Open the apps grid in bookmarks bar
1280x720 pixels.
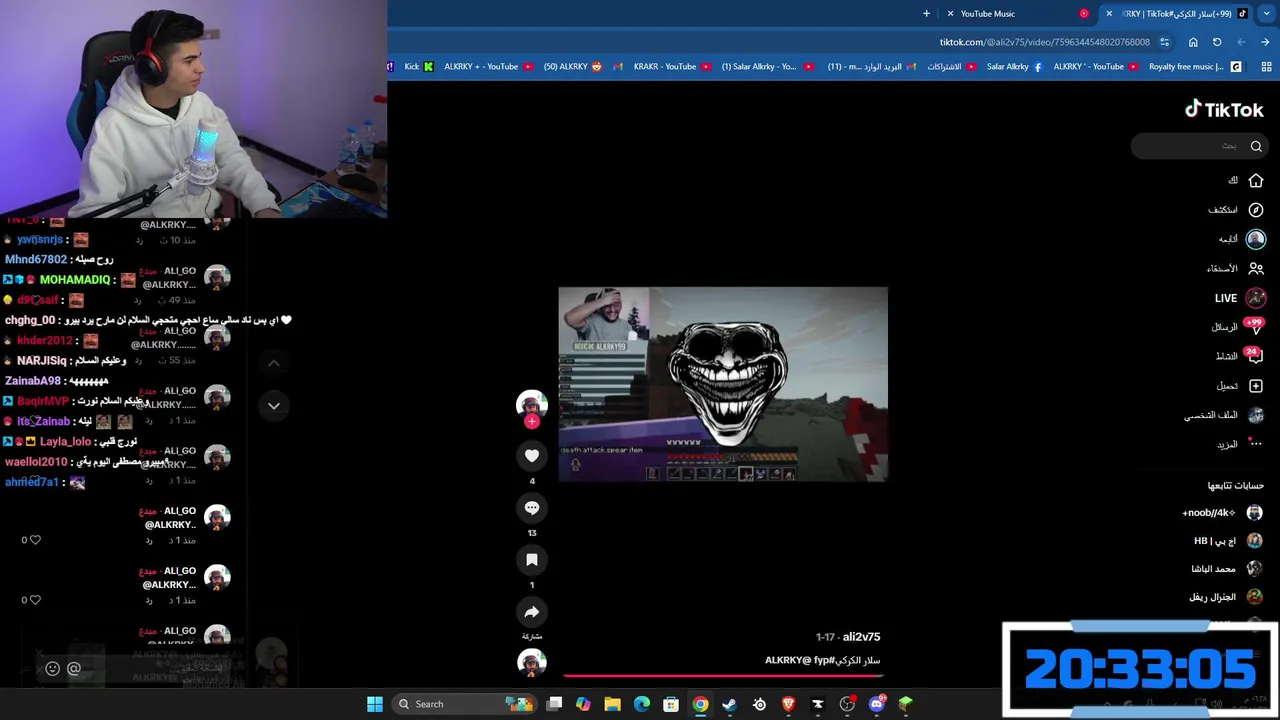point(1266,67)
